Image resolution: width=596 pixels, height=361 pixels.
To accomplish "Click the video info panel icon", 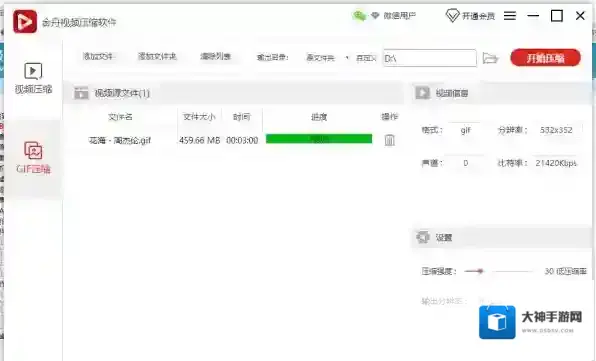I will pos(422,93).
